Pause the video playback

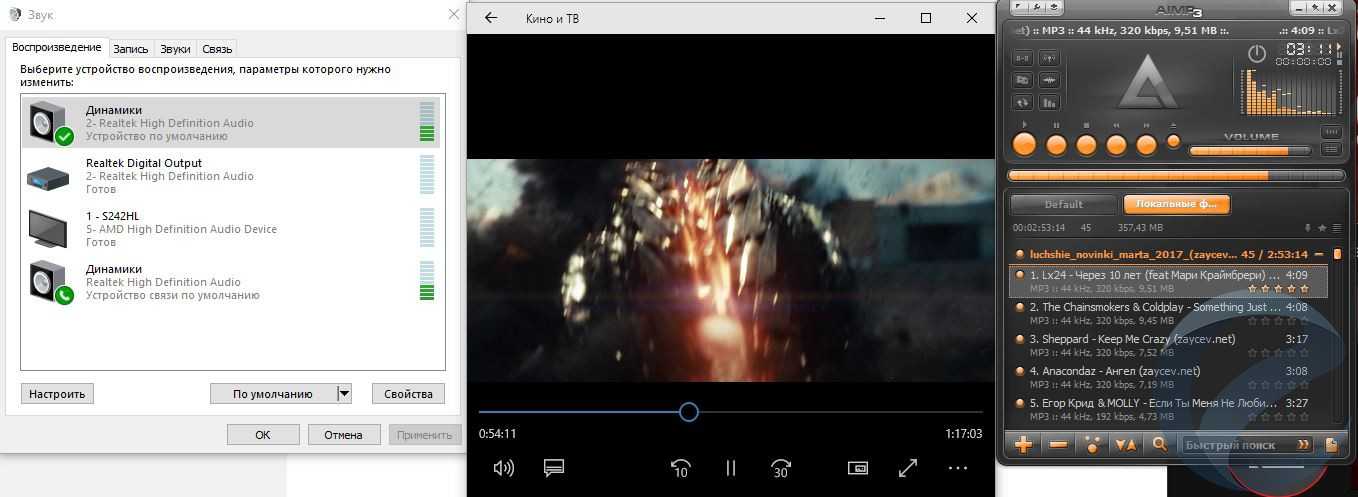pyautogui.click(x=731, y=468)
